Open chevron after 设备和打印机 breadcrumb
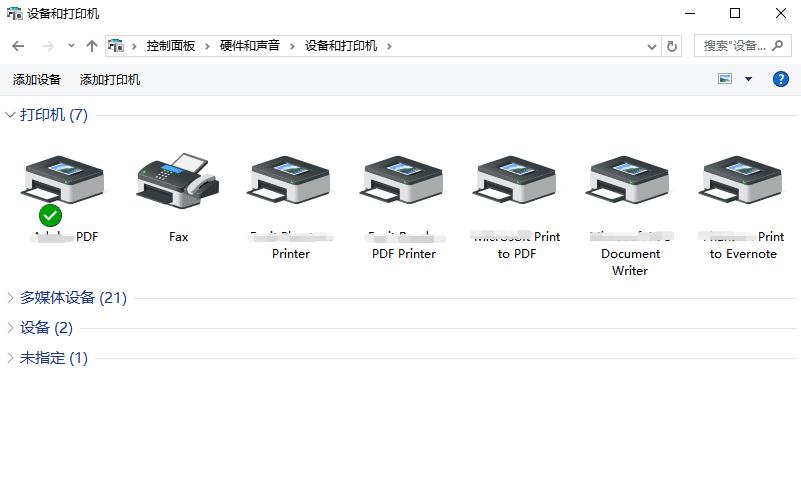This screenshot has width=801, height=495. [389, 46]
